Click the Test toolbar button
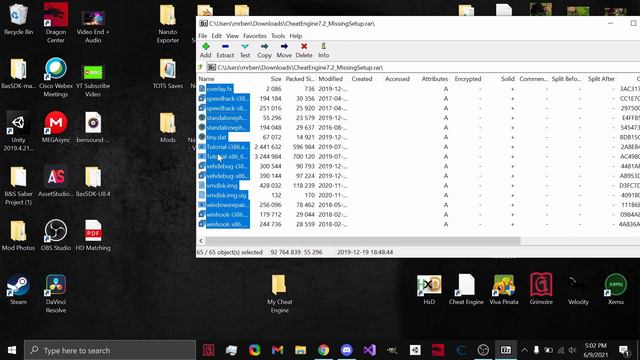Viewport: 640px width, 360px height. click(x=244, y=50)
